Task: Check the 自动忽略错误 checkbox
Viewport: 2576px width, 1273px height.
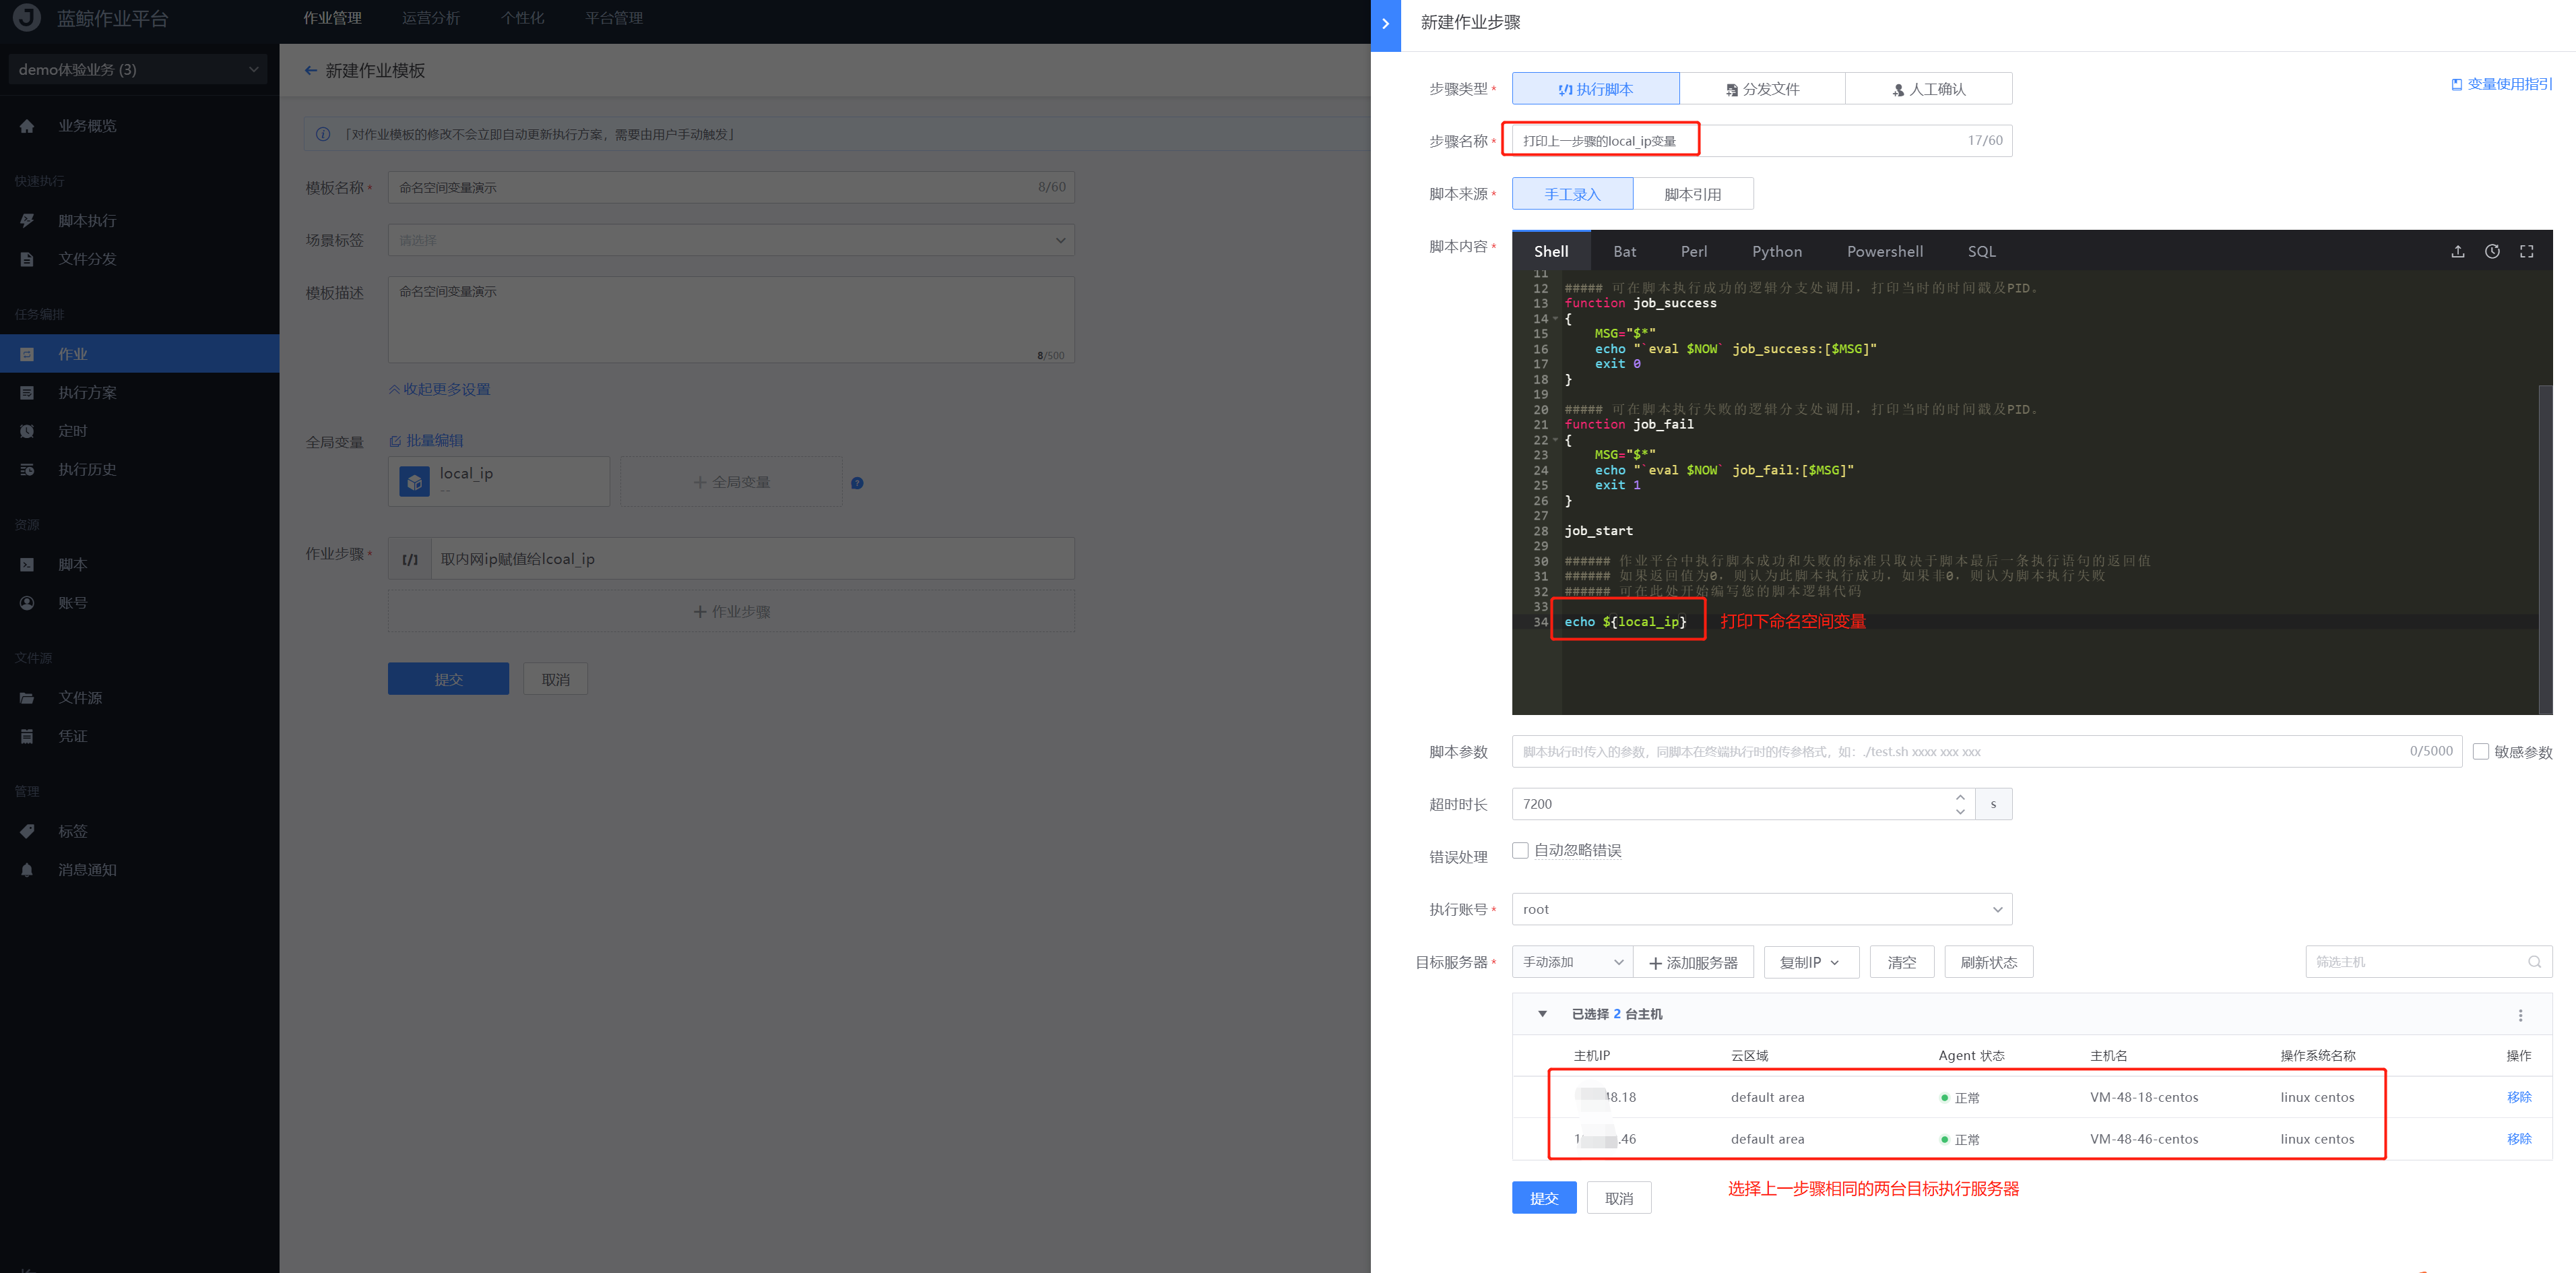Action: (x=1520, y=850)
